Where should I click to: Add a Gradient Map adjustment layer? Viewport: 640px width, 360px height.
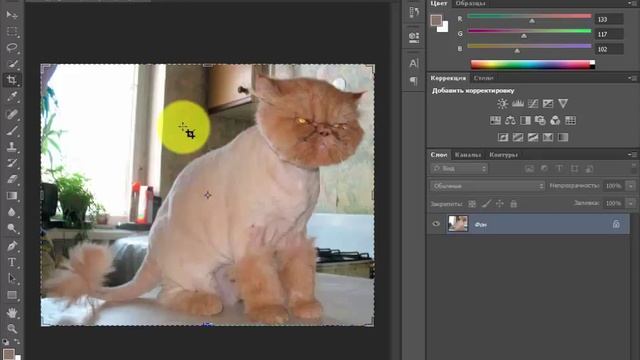[563, 138]
